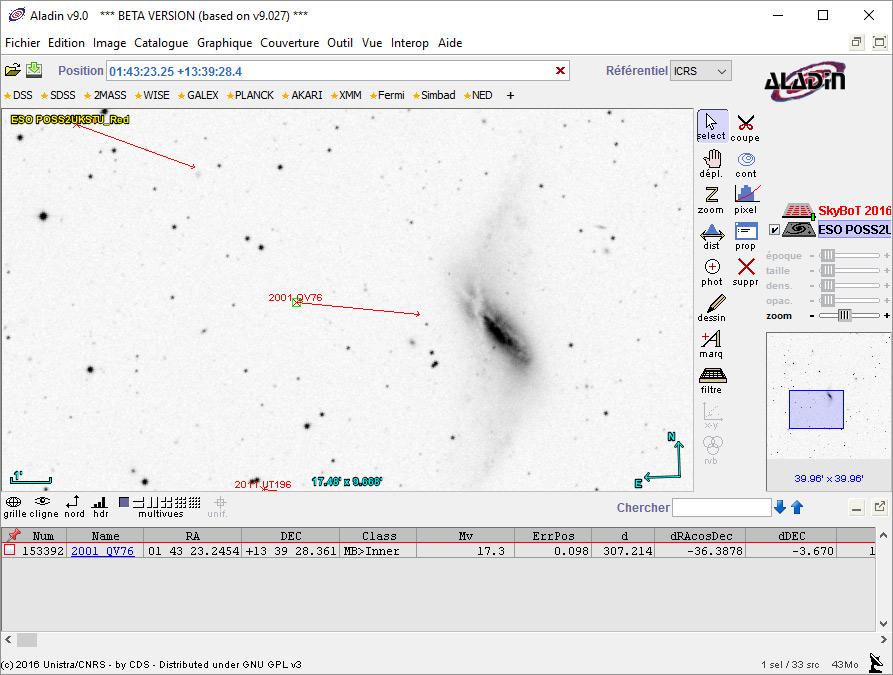Toggle the grille coordinate grid
The height and width of the screenshot is (675, 893).
click(14, 506)
